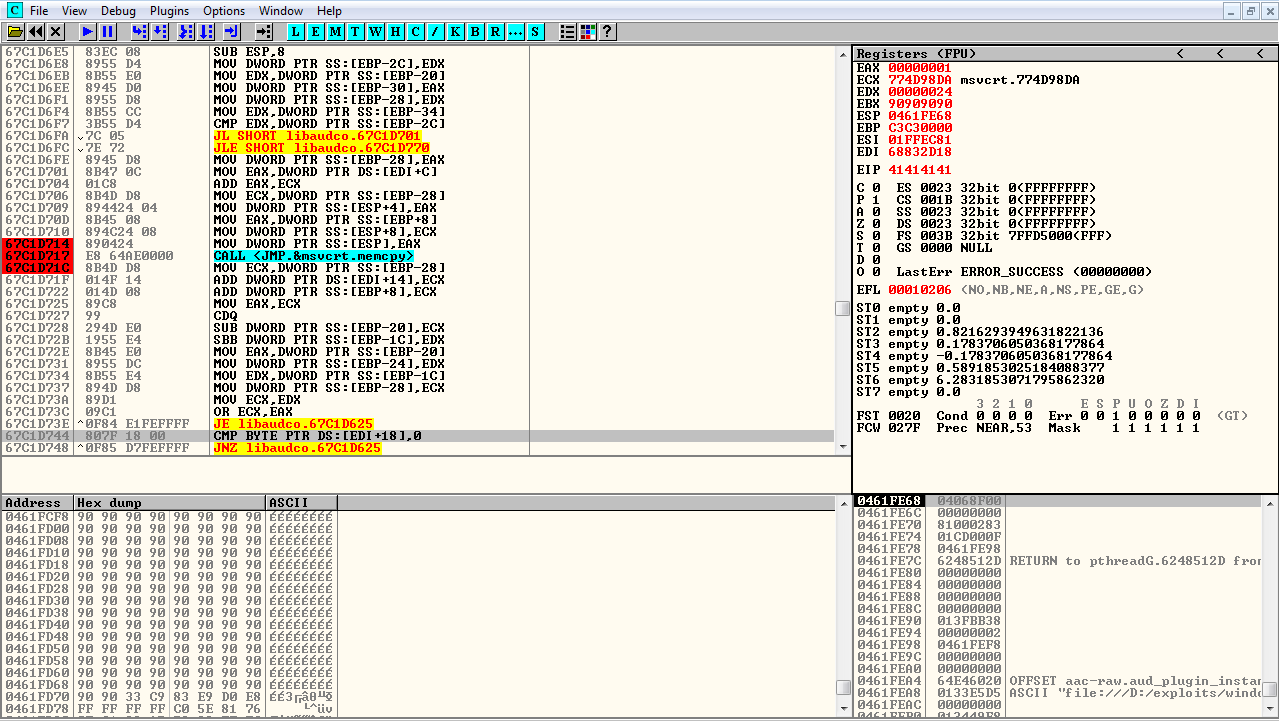
Task: Click the MDI child system menu icon
Action: 13,10
